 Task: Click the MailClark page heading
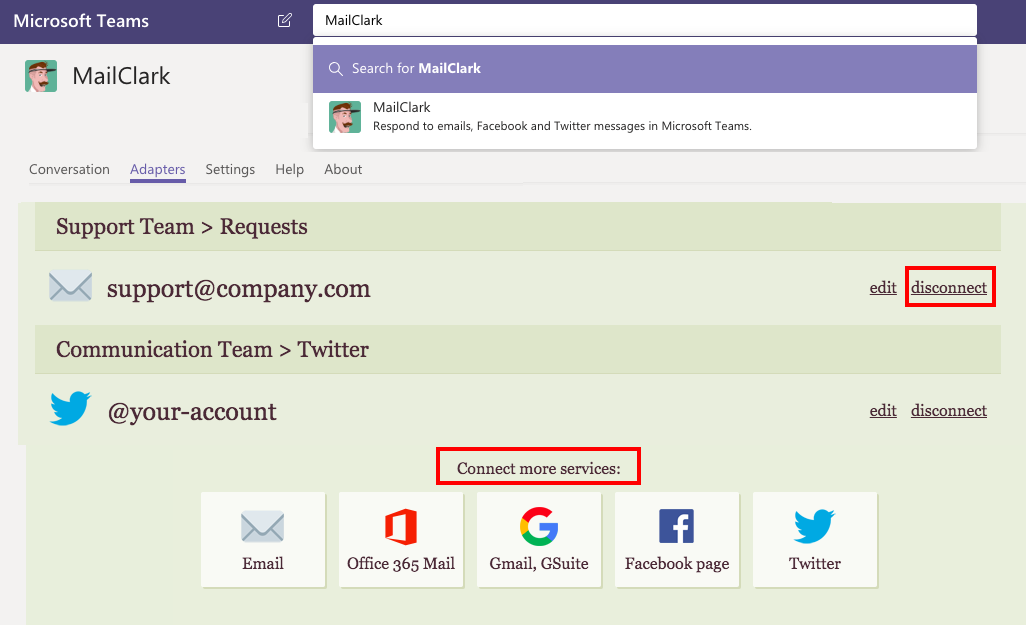(121, 76)
